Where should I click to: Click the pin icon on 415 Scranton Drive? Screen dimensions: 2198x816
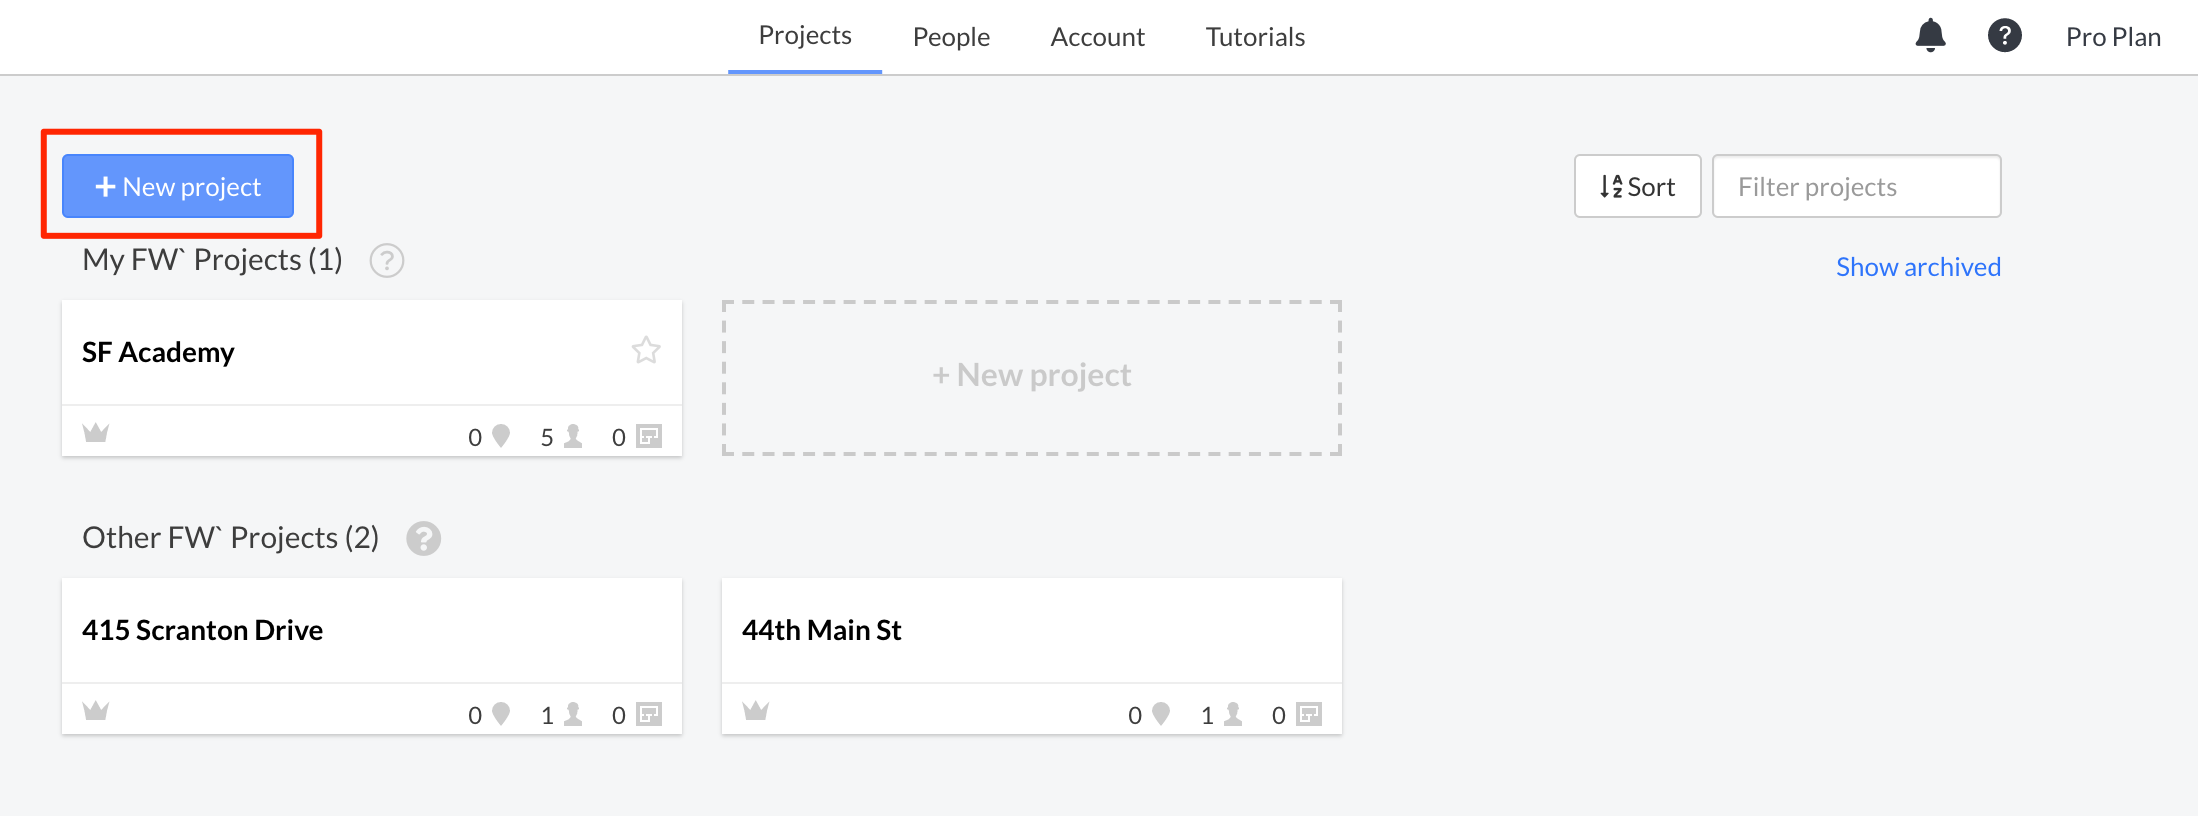pos(501,714)
